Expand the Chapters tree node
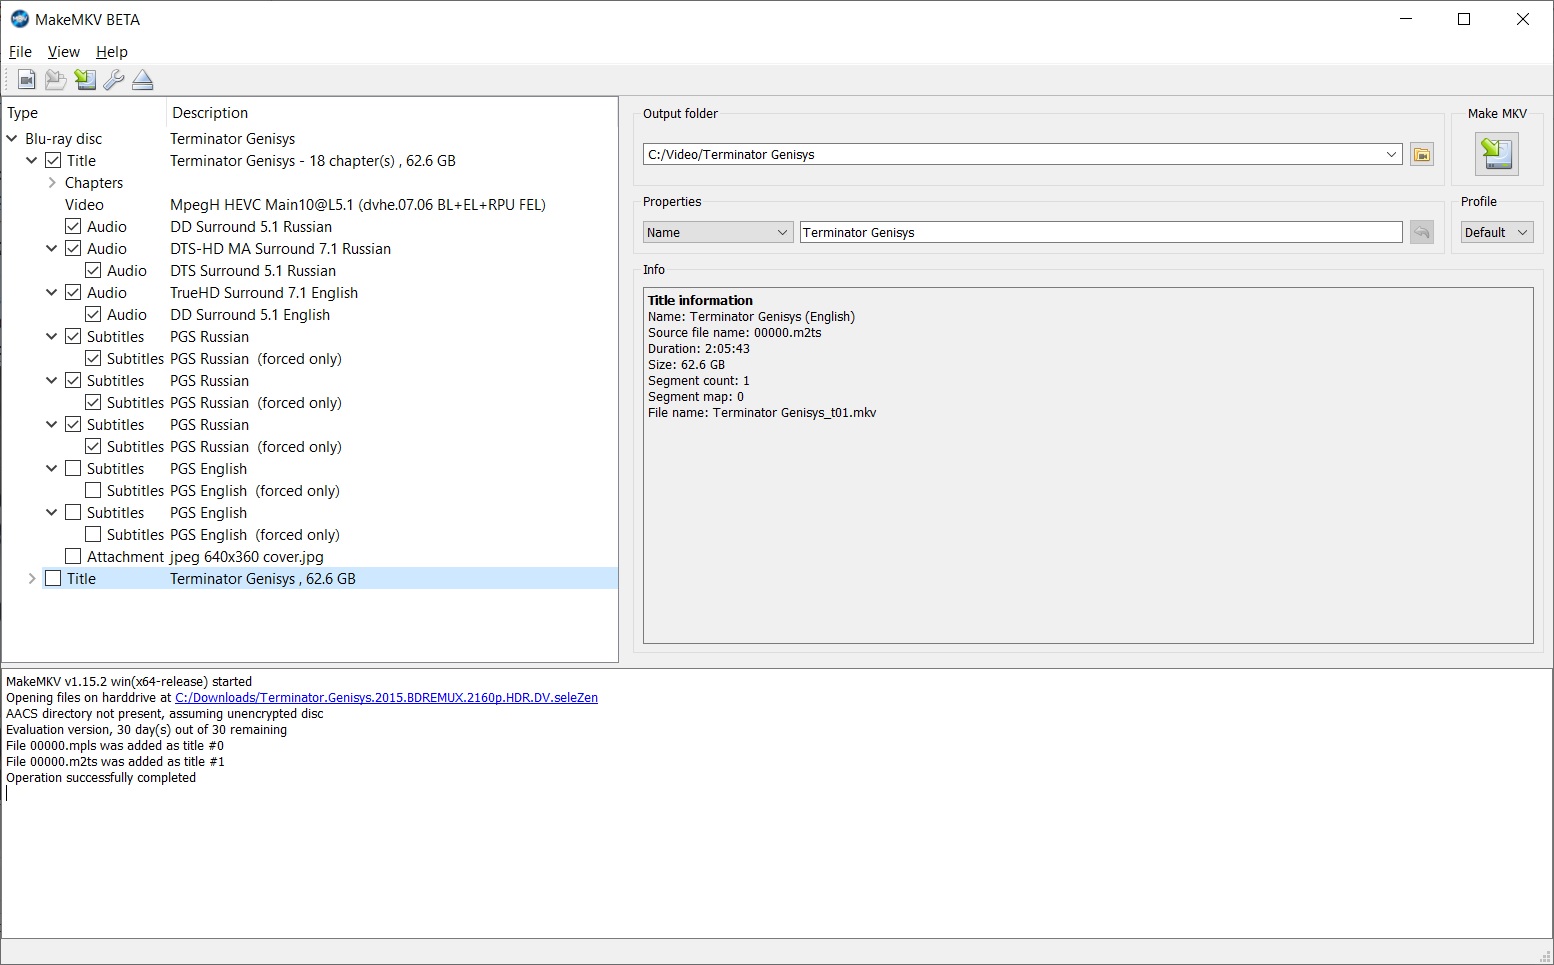The image size is (1554, 965). 52,183
